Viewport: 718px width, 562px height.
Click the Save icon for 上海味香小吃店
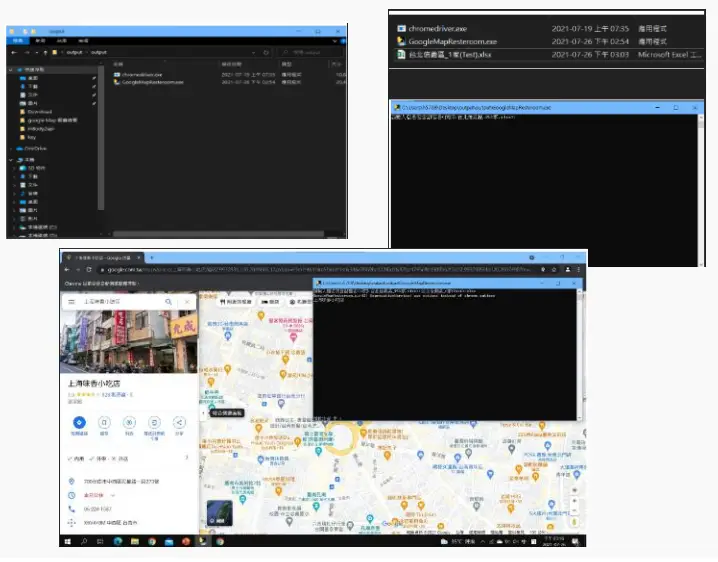pyautogui.click(x=105, y=423)
